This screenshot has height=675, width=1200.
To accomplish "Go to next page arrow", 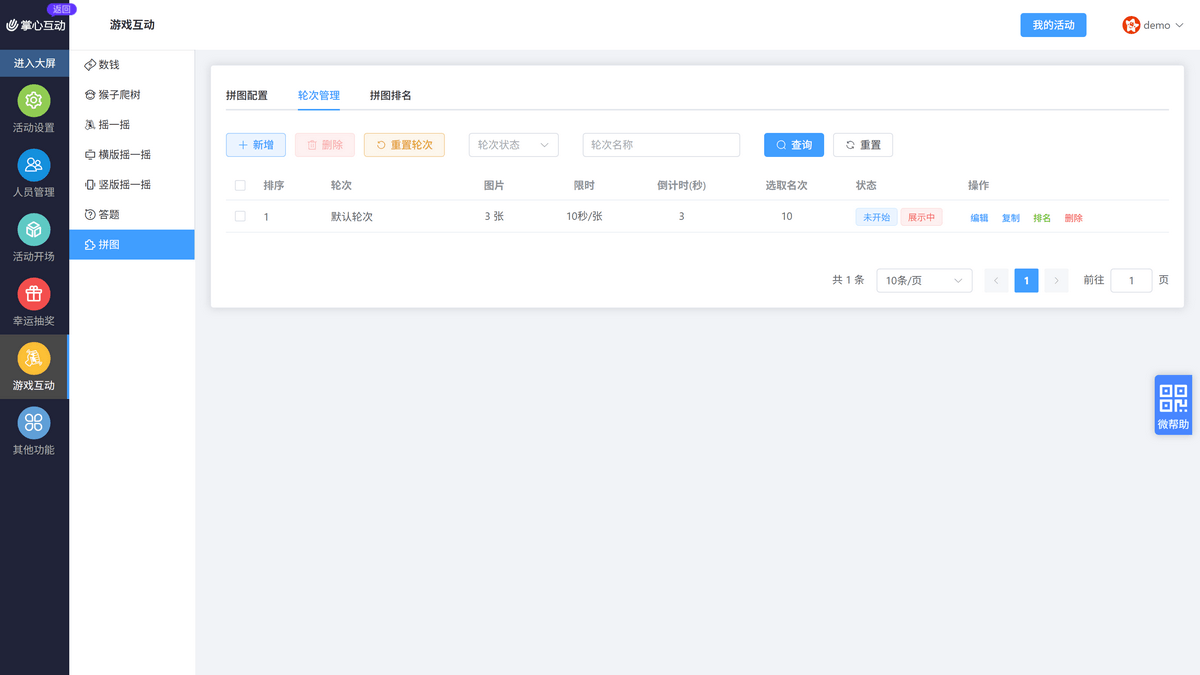I will tap(1056, 281).
